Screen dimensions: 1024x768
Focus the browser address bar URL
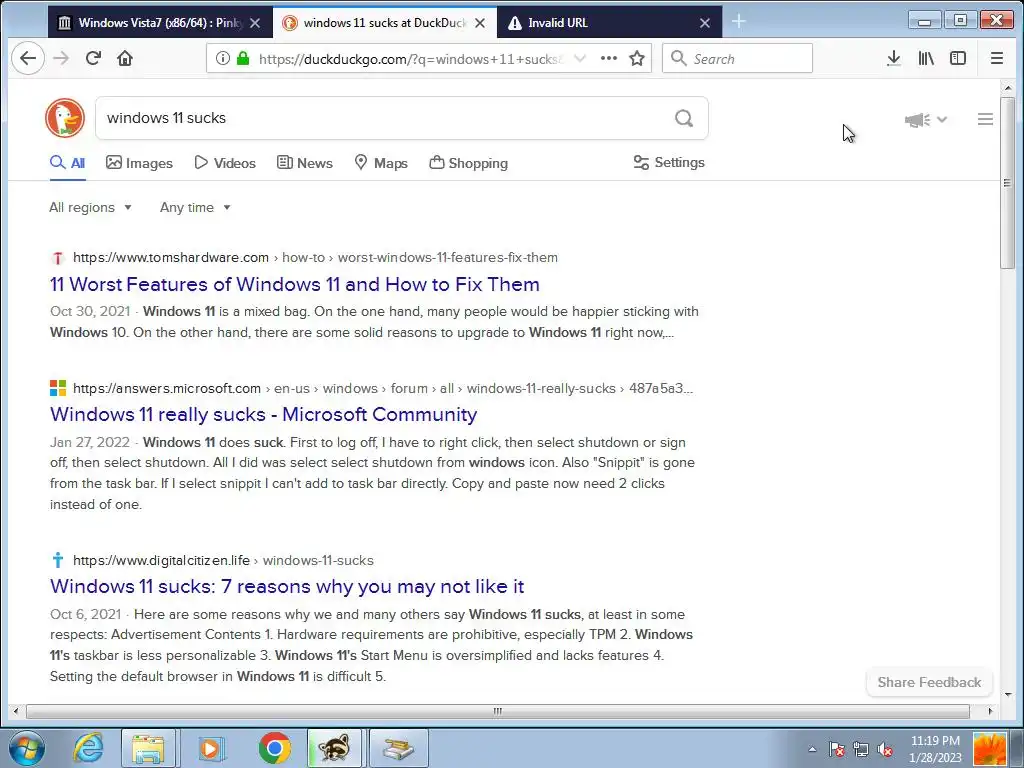click(x=409, y=59)
